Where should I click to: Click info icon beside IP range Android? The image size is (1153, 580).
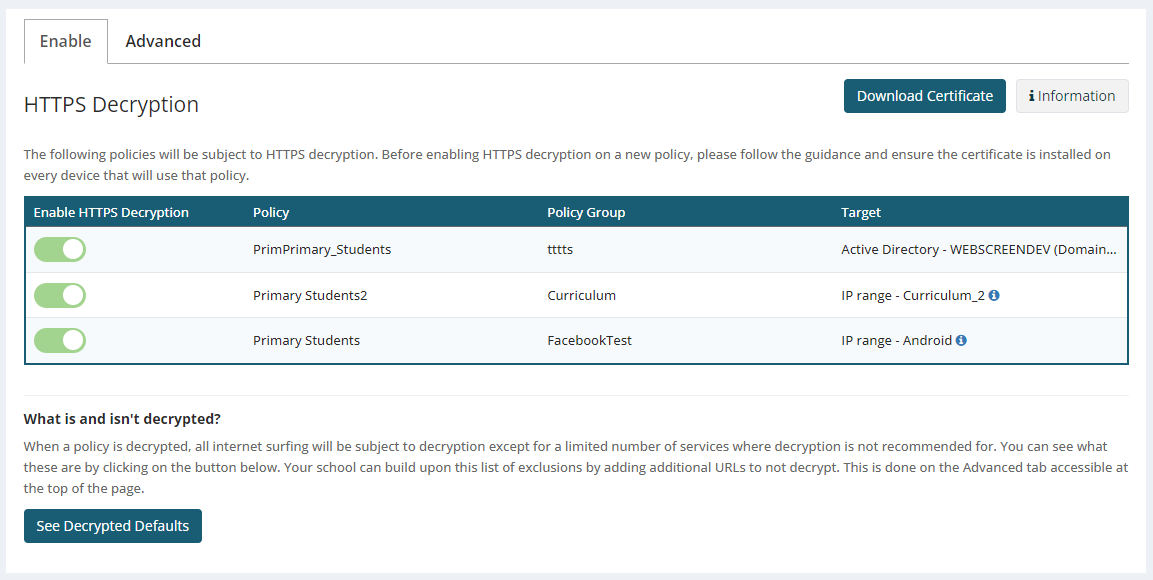tap(961, 341)
